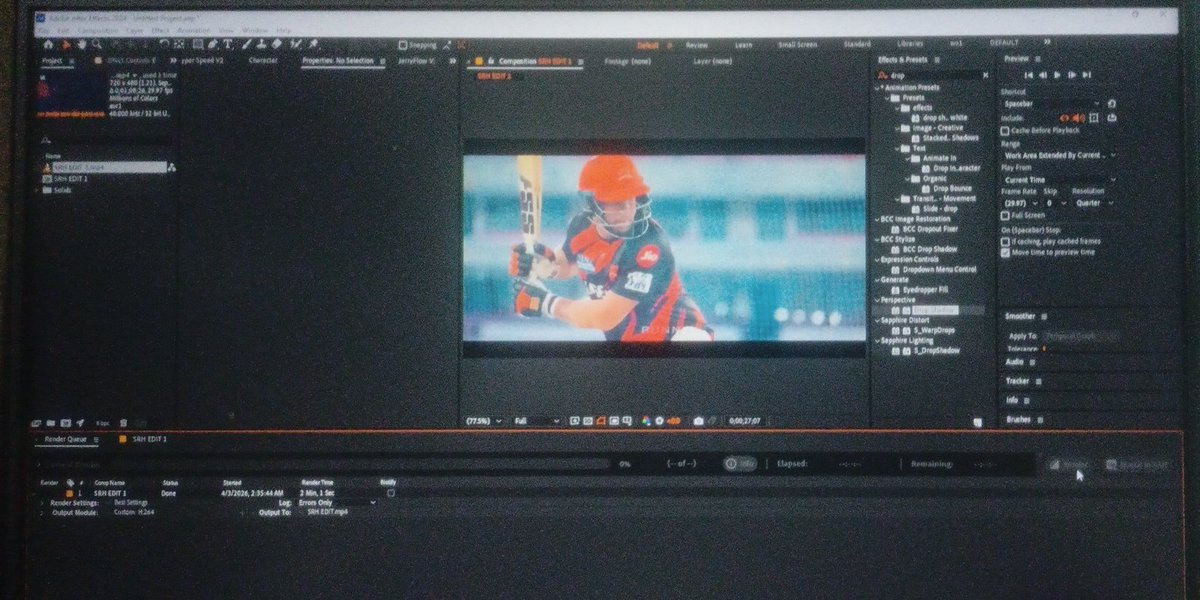1200x600 pixels.
Task: Open the Effect menu
Action: point(160,31)
